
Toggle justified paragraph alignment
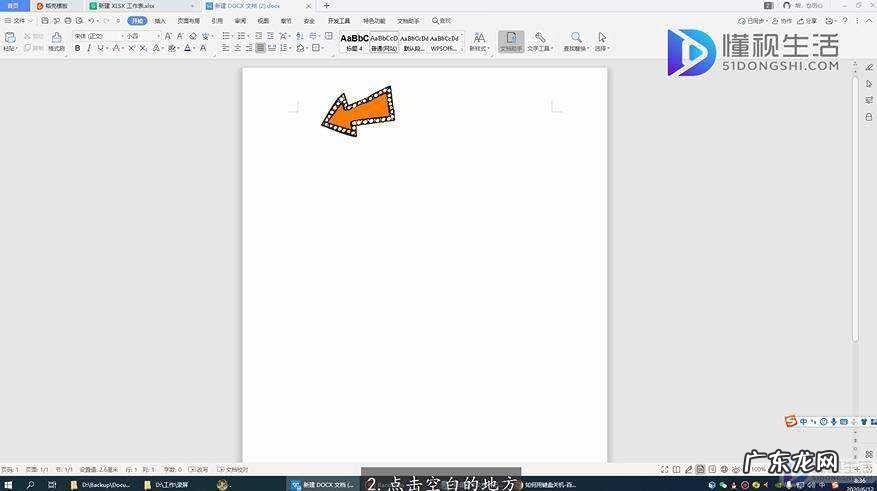260,48
